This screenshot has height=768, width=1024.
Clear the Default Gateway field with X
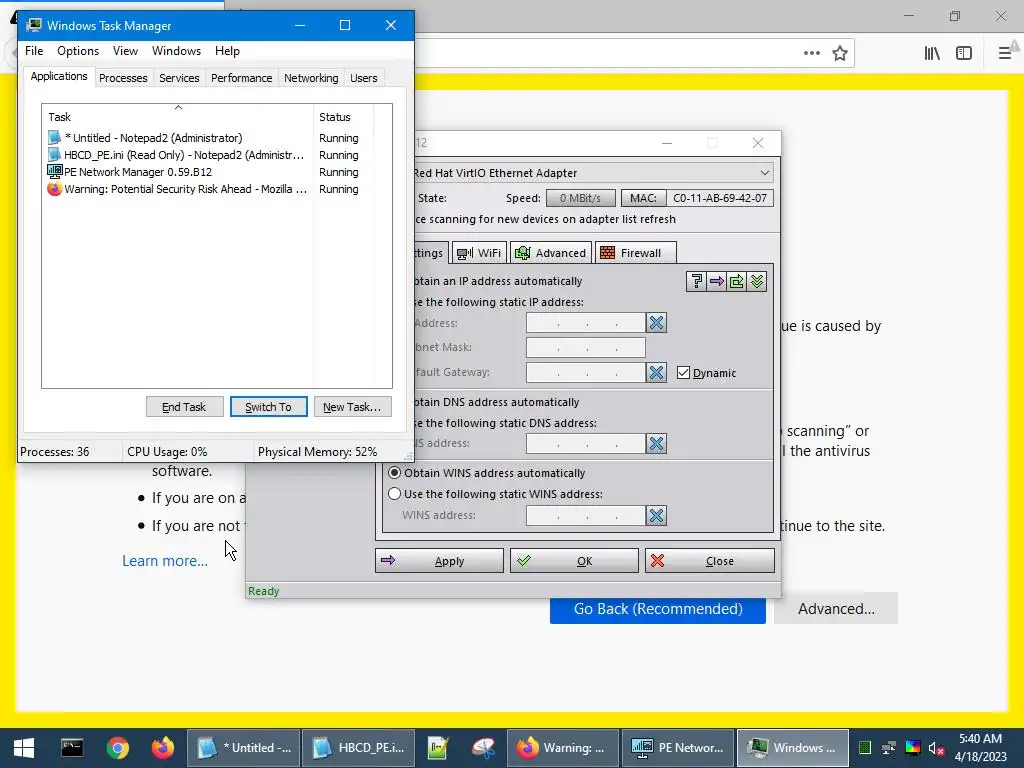[x=656, y=372]
